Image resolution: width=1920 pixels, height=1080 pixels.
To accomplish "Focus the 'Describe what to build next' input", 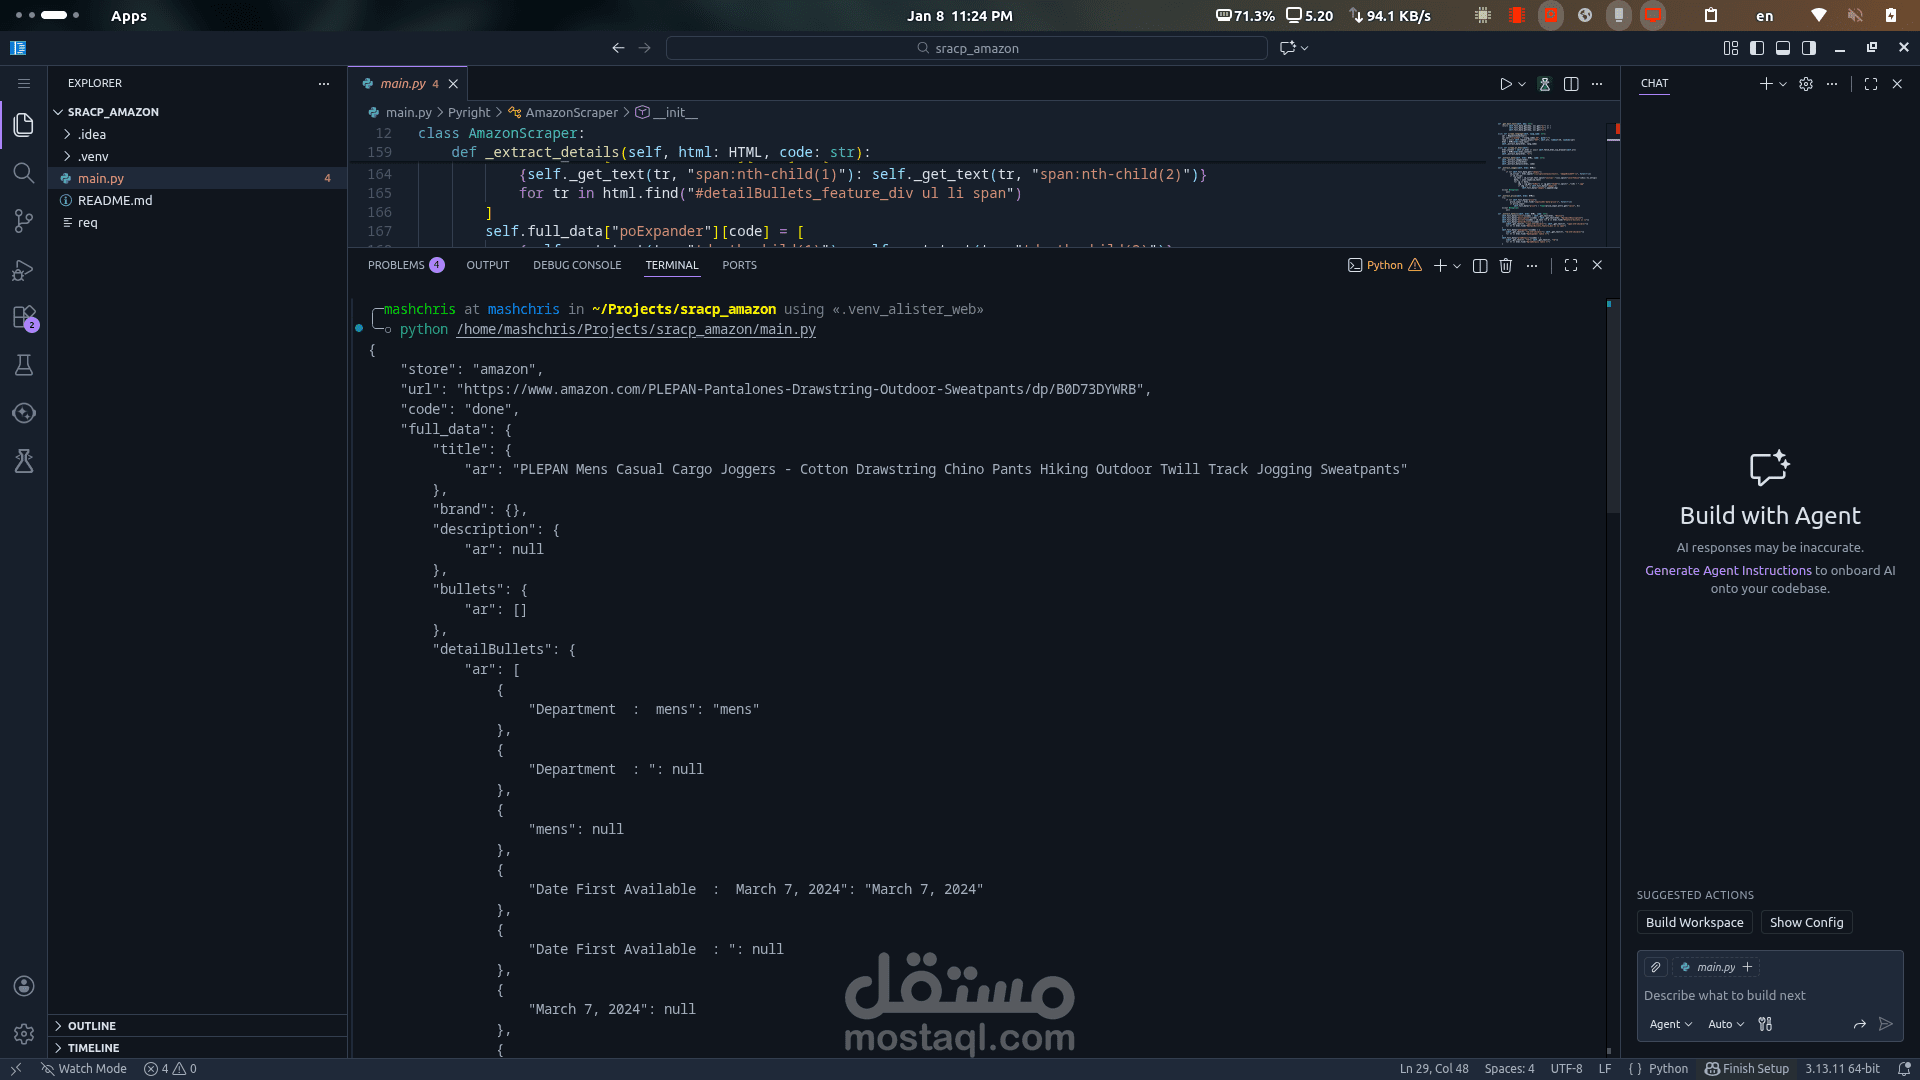I will coord(1769,996).
